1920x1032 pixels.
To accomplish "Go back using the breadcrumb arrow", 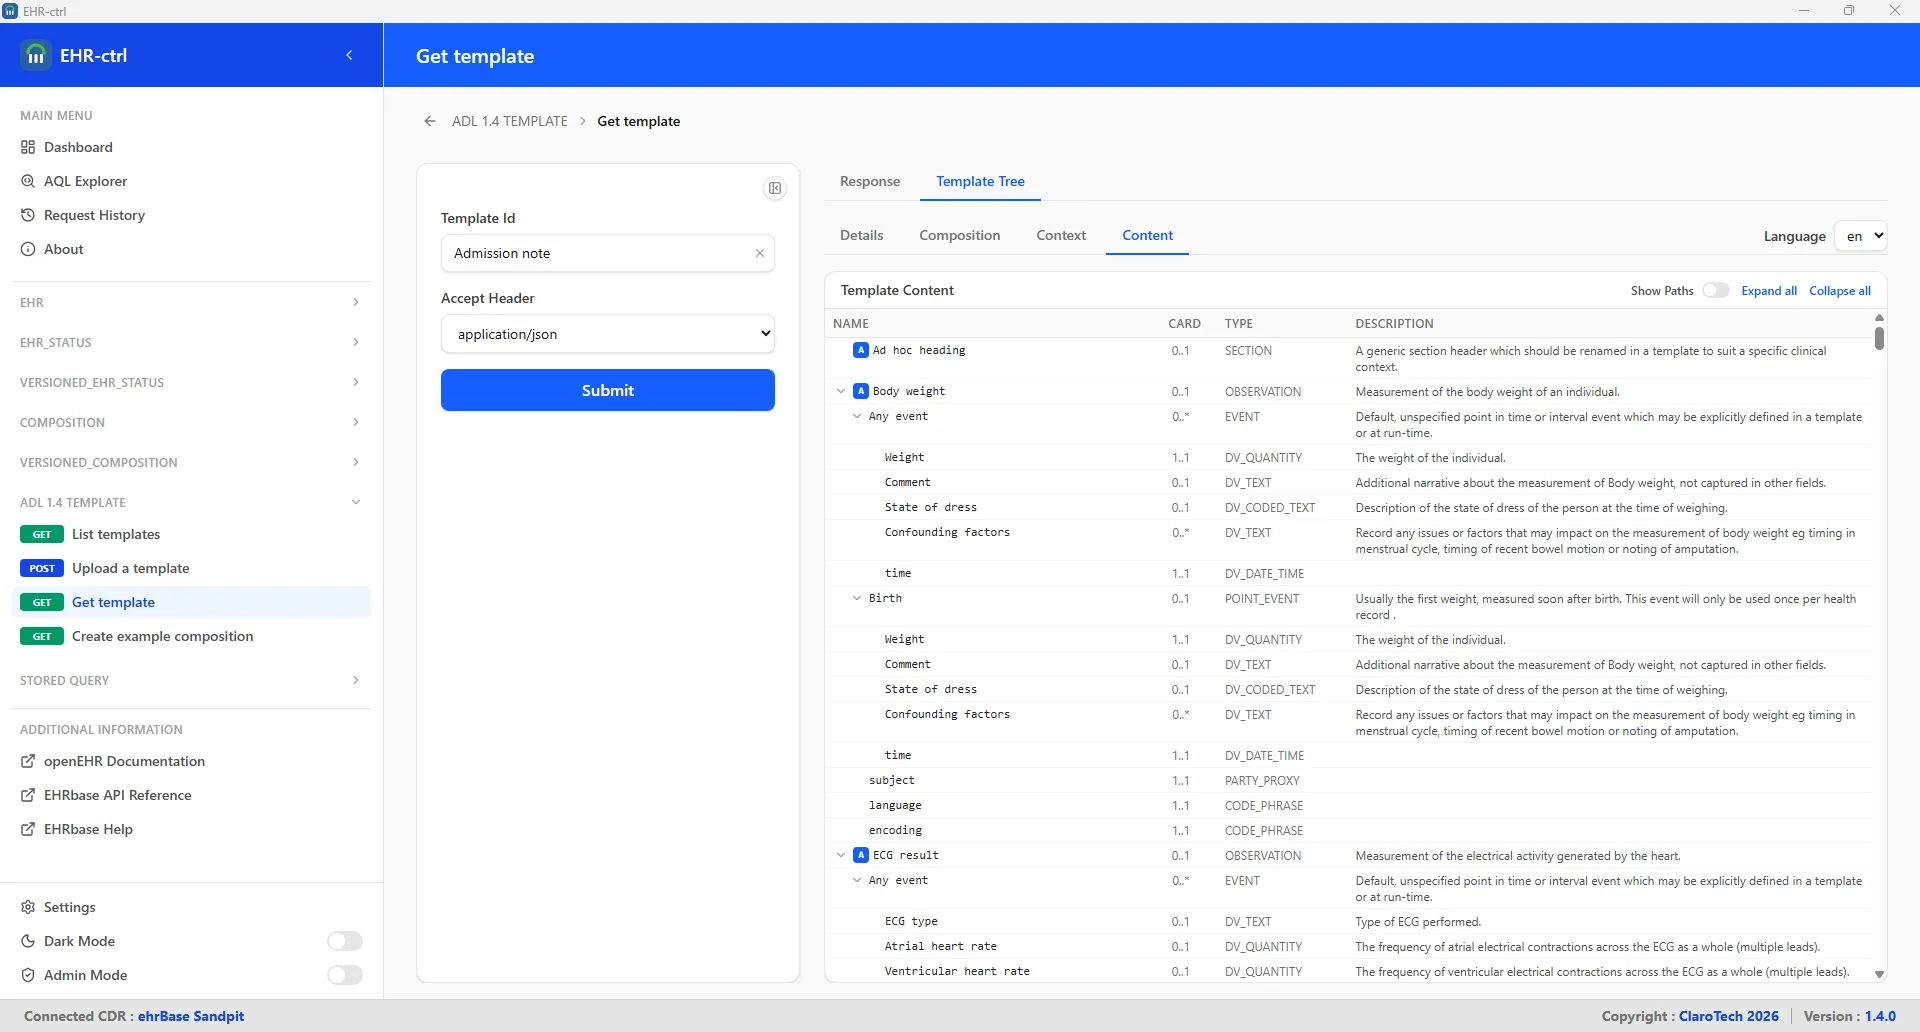I will (430, 121).
